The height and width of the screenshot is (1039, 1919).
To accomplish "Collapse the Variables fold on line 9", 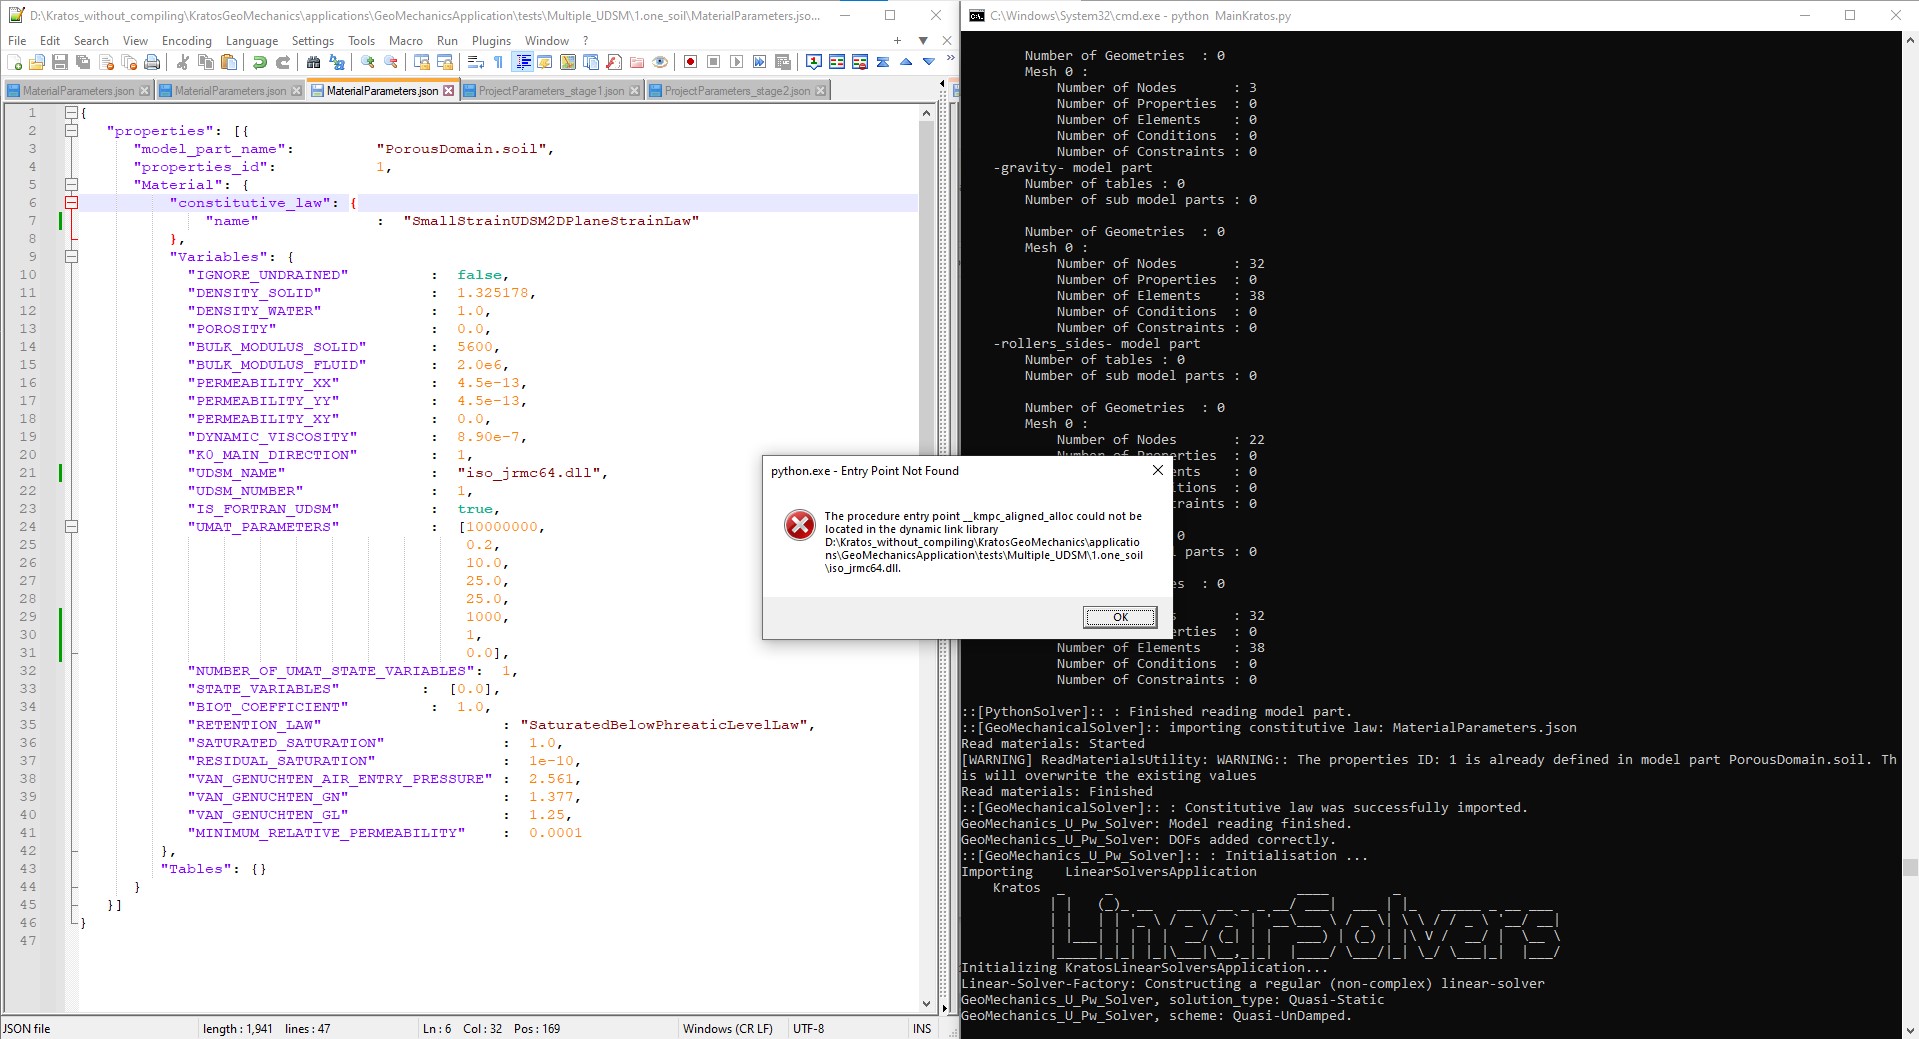I will pos(71,256).
